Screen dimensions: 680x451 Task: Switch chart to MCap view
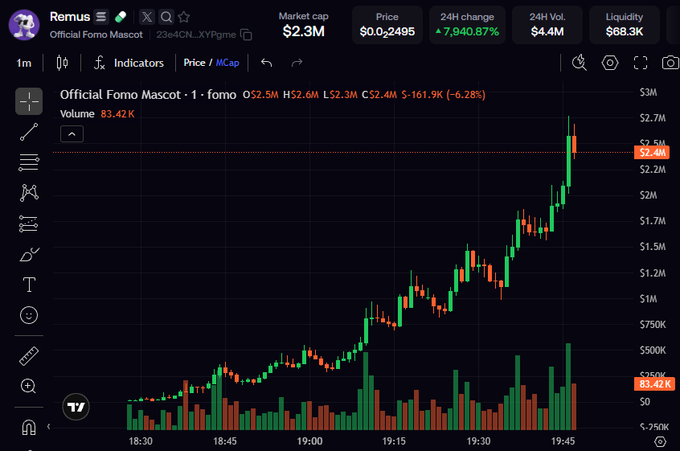point(227,63)
